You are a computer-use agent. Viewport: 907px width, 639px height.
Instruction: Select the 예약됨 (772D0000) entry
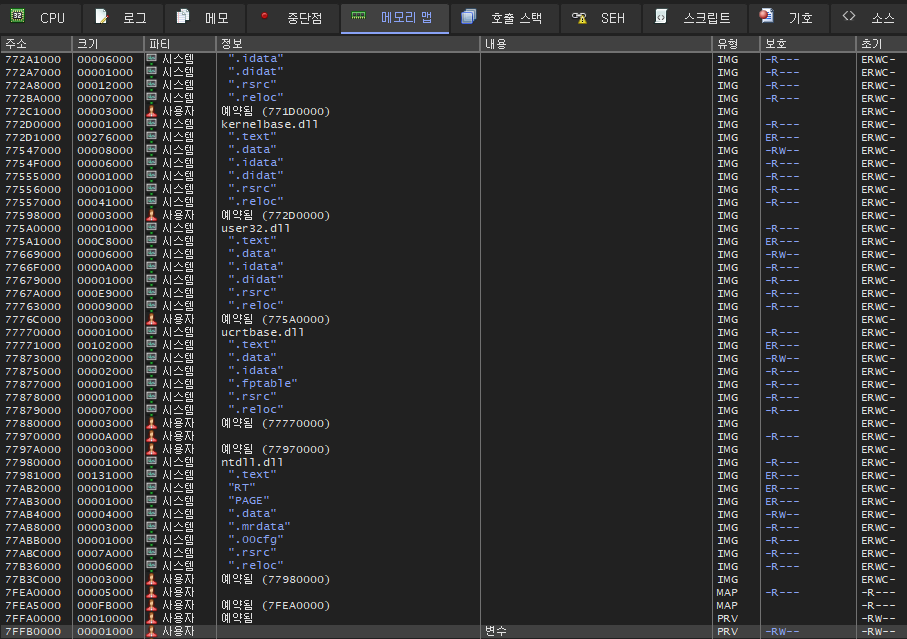[x=275, y=215]
